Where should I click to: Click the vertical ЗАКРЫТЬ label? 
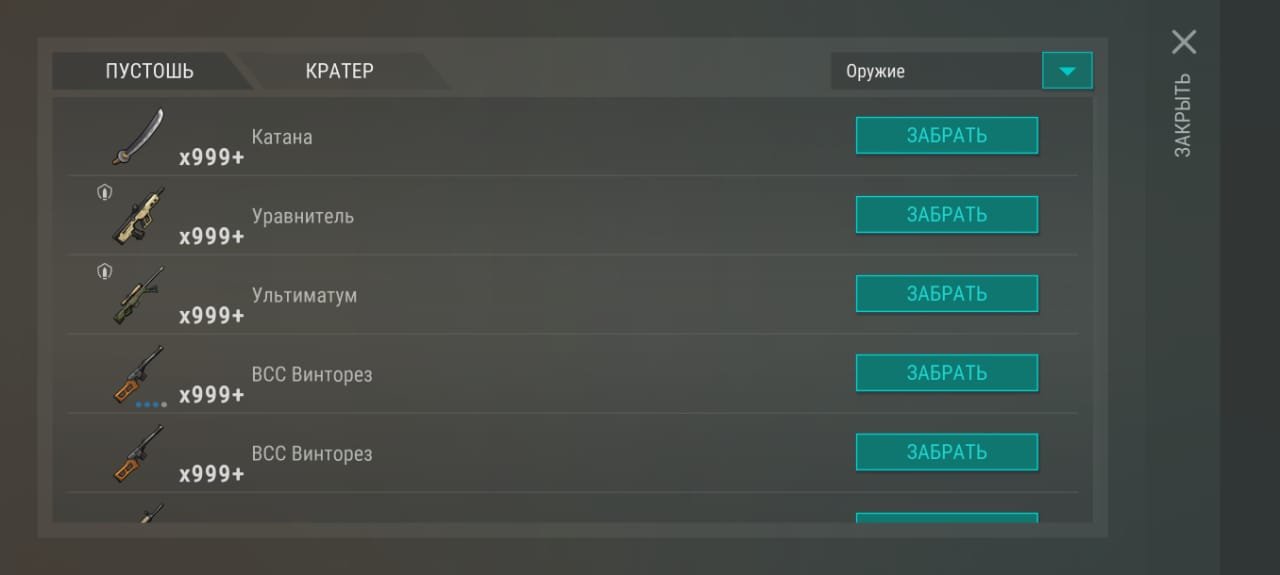pos(1183,115)
